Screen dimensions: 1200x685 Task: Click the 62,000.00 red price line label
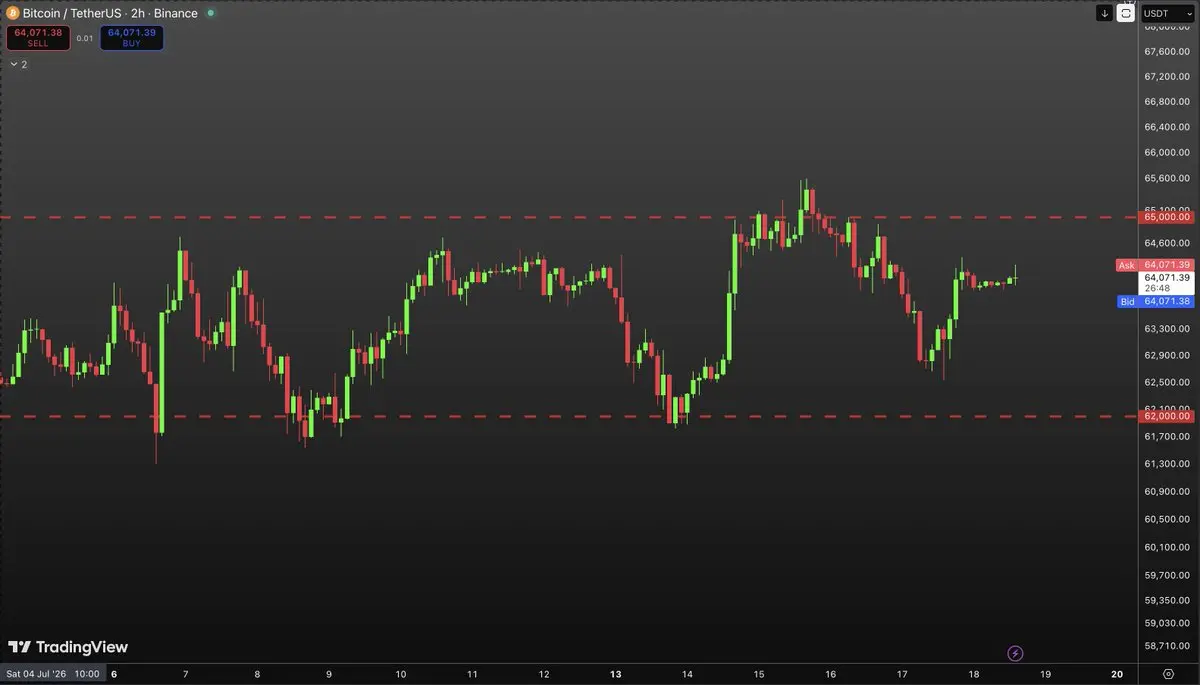pos(1167,416)
